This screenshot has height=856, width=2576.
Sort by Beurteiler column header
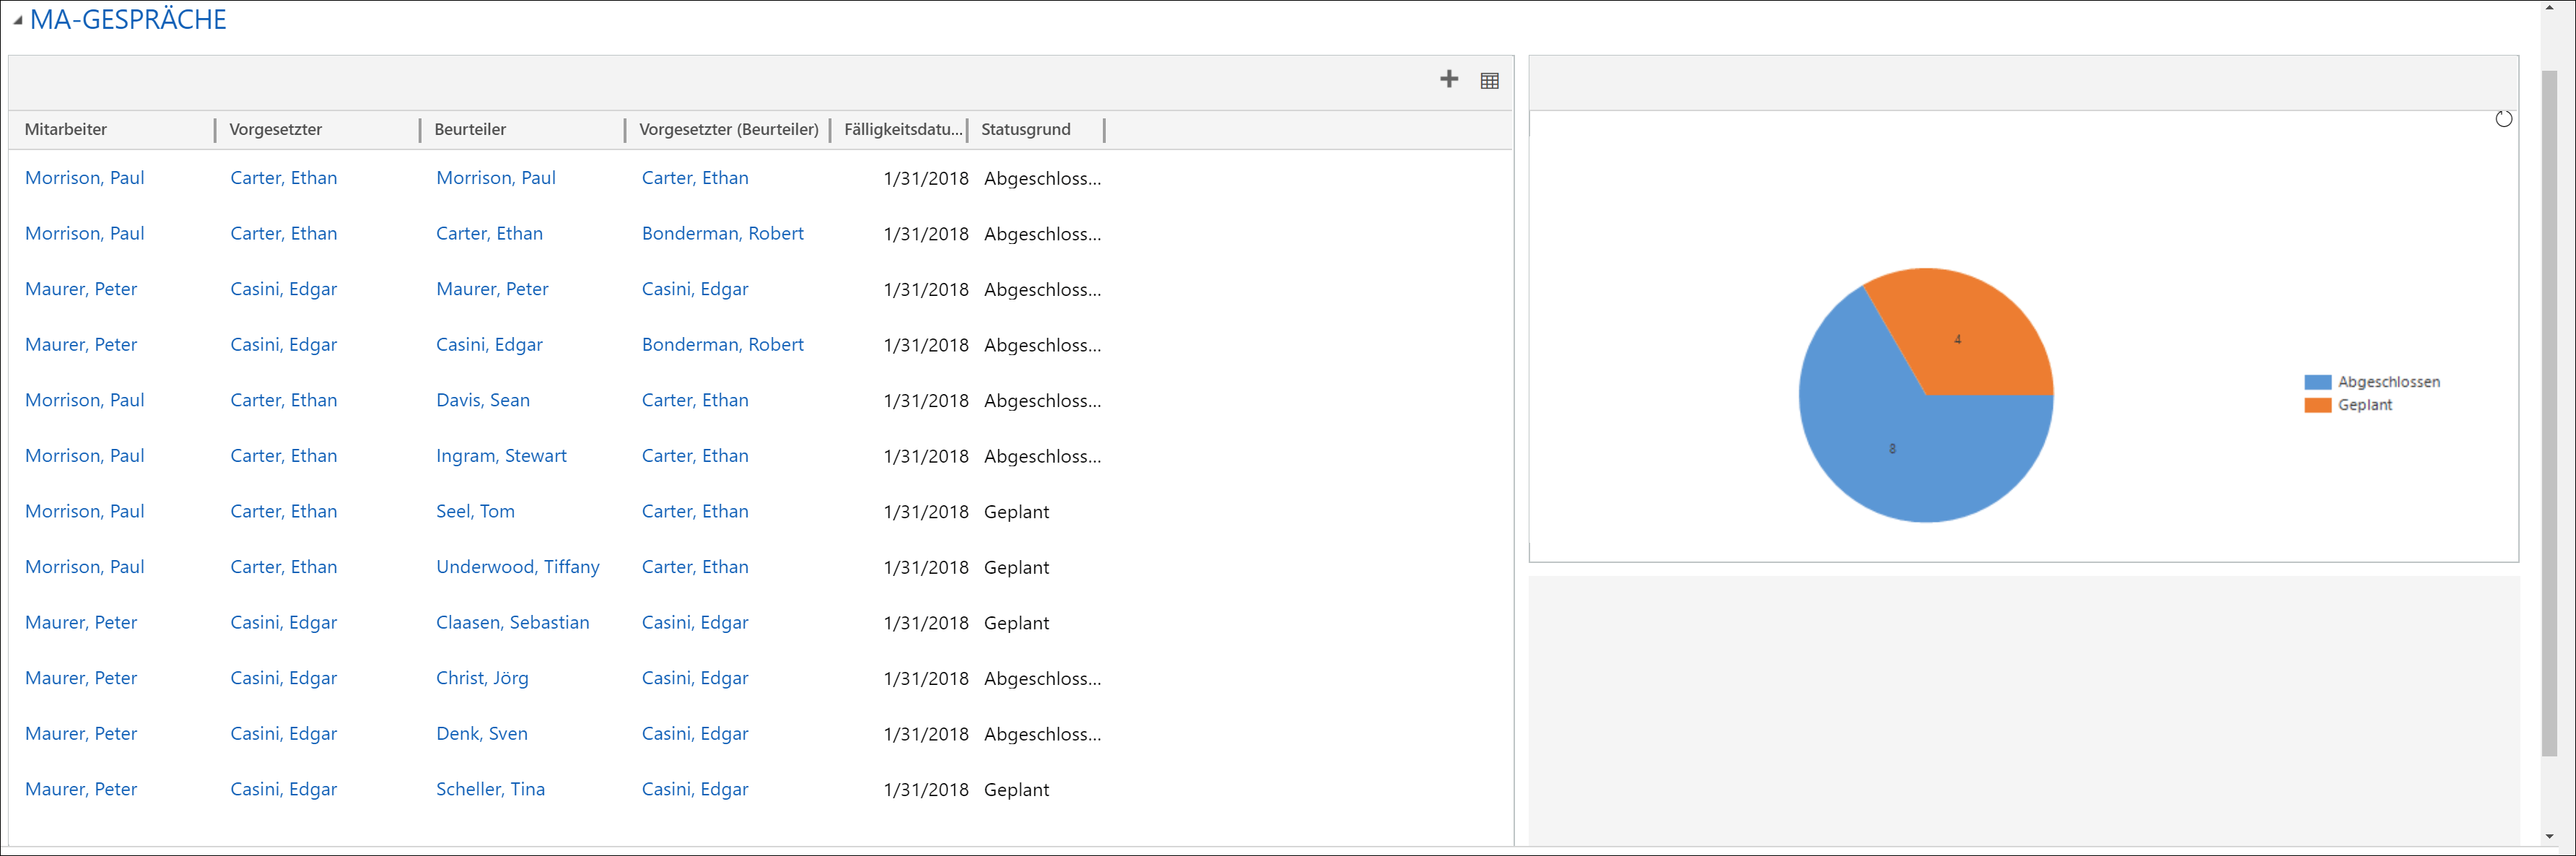click(470, 130)
